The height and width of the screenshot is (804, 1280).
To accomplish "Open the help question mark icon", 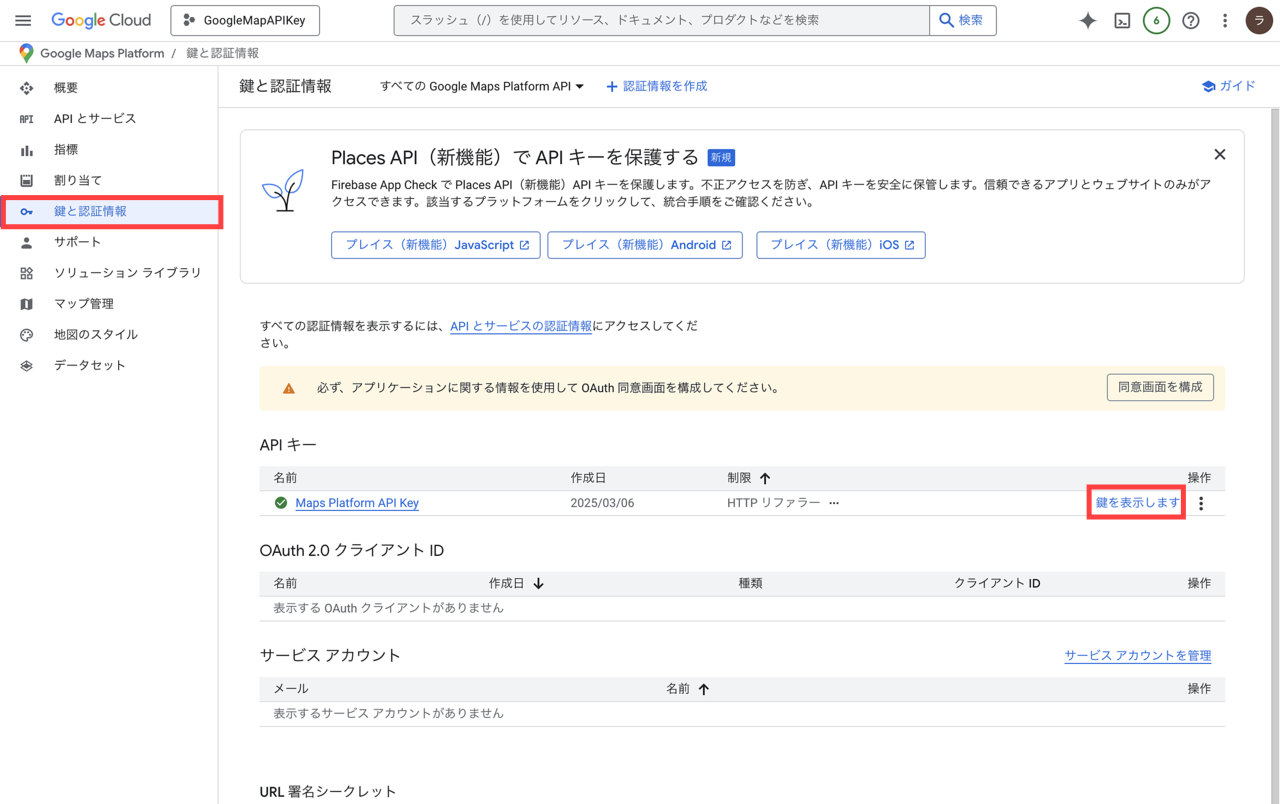I will pos(1191,20).
